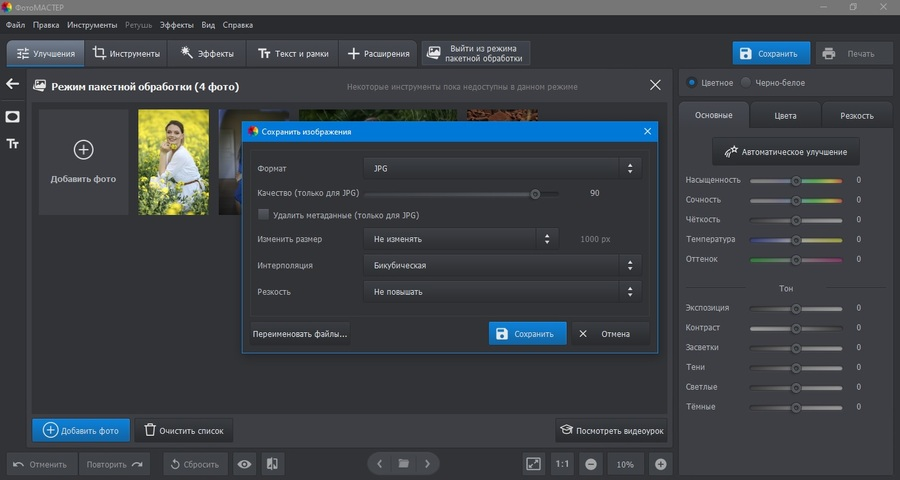This screenshot has width=900, height=480.
Task: Select the text Tт tool in left sidebar
Action: (x=13, y=144)
